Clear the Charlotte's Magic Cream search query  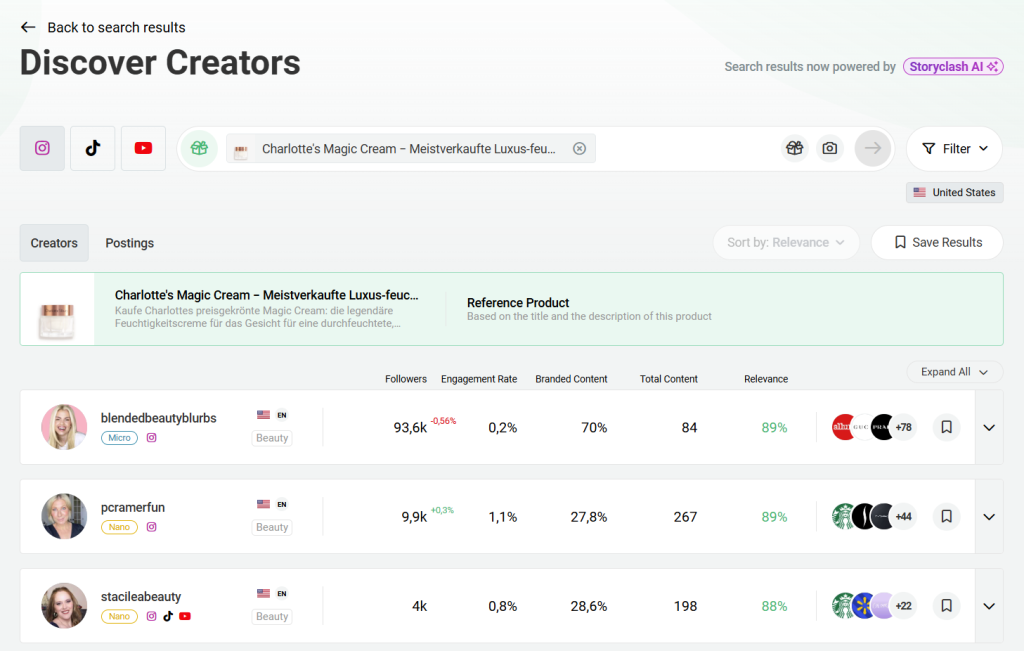point(579,147)
